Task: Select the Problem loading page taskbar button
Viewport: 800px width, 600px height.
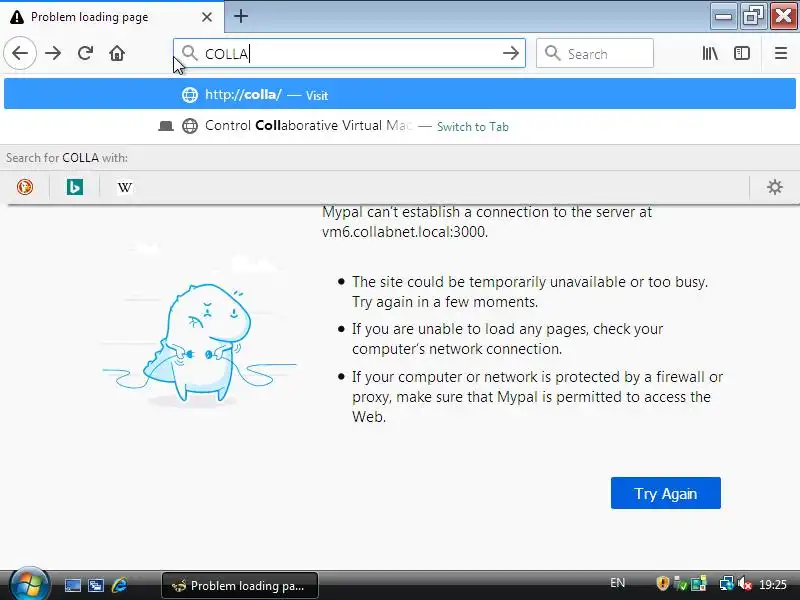Action: tap(240, 585)
